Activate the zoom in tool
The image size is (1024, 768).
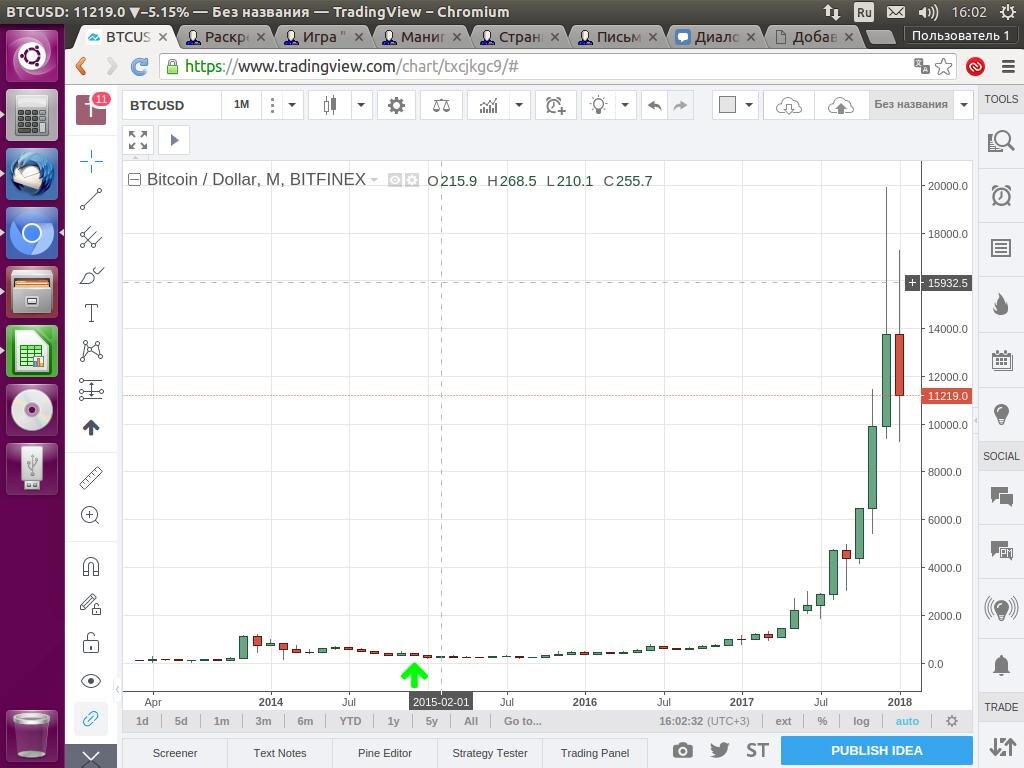91,515
